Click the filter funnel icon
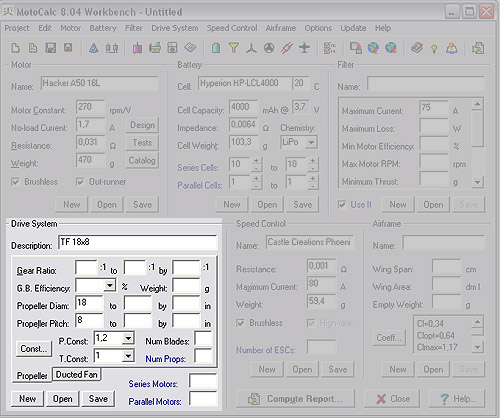500x418 pixels. [x=234, y=48]
